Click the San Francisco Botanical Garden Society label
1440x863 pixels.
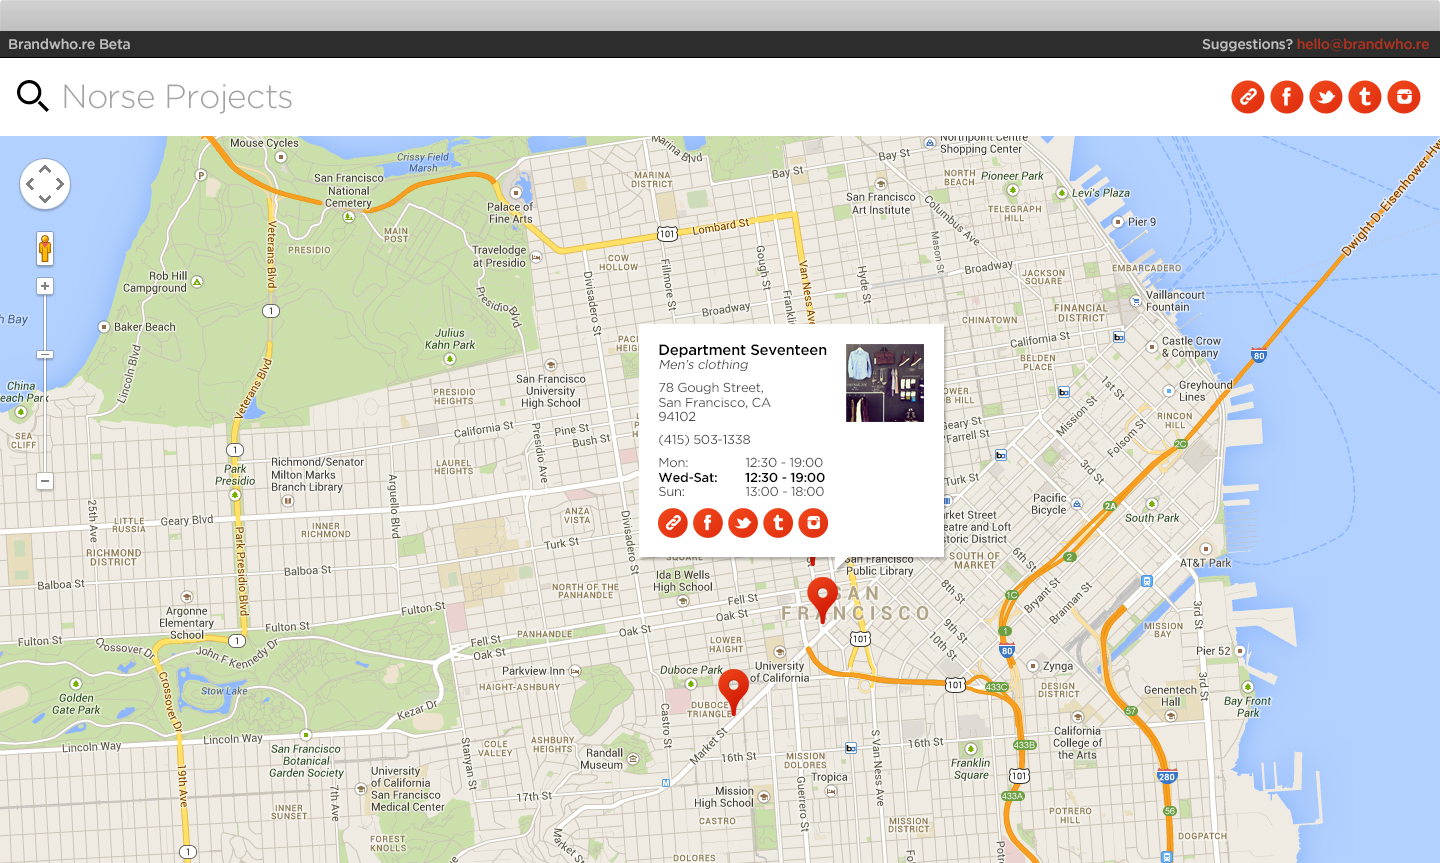[x=306, y=761]
